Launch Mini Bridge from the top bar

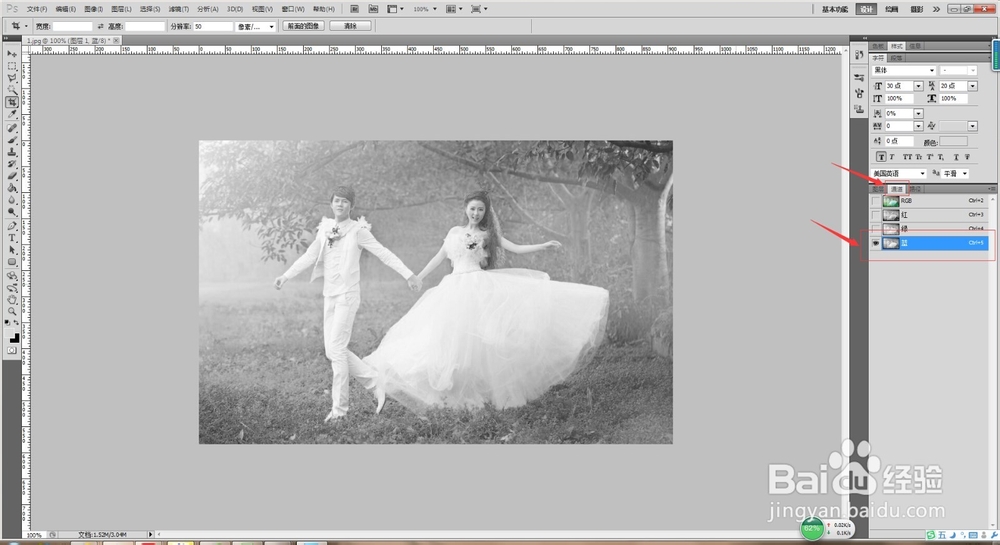[374, 9]
